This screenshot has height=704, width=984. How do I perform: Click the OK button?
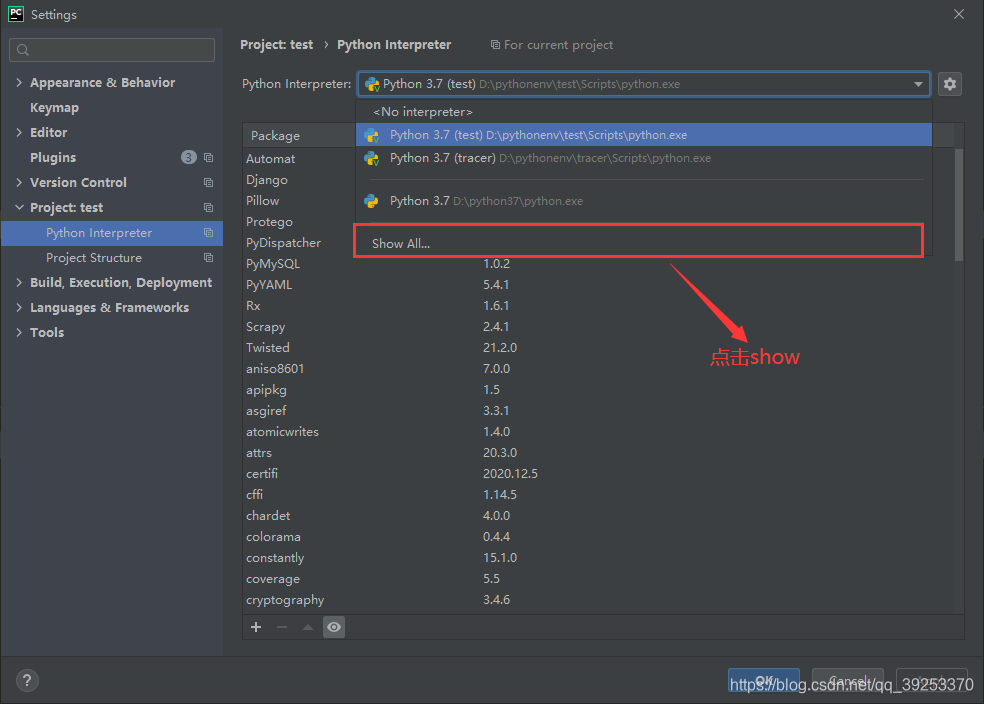764,680
